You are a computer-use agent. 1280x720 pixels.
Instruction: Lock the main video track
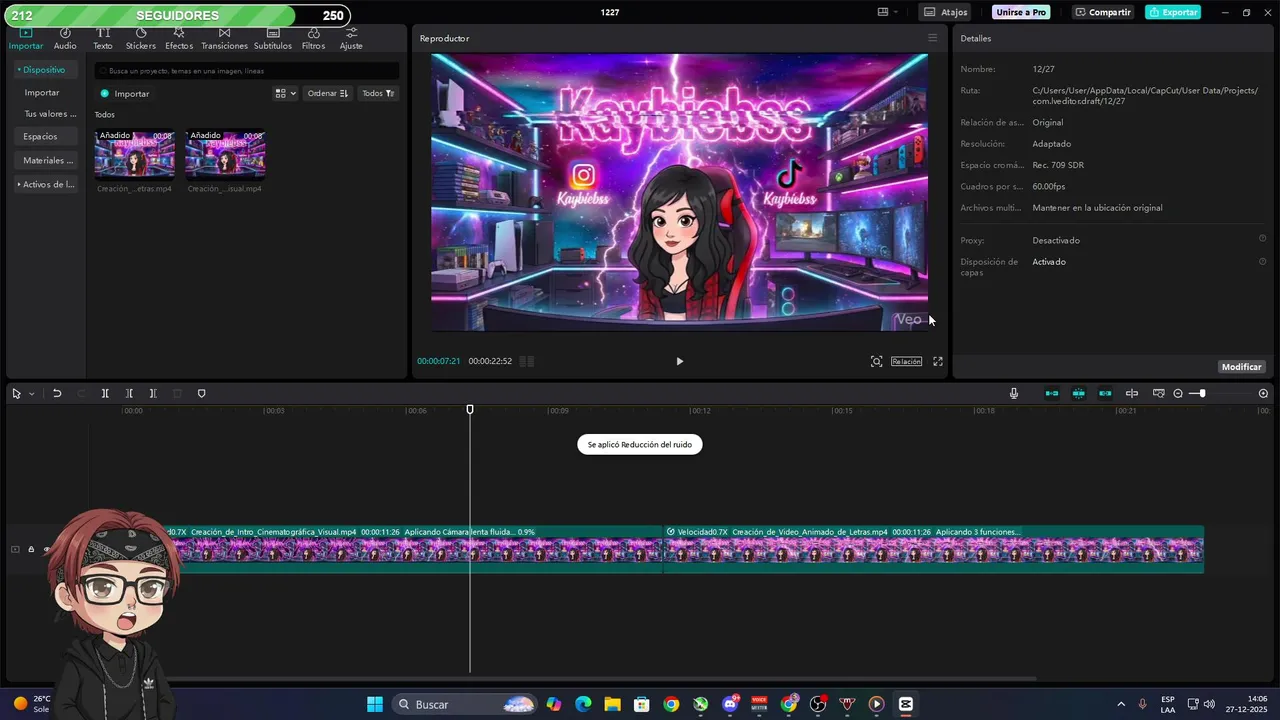click(x=31, y=549)
